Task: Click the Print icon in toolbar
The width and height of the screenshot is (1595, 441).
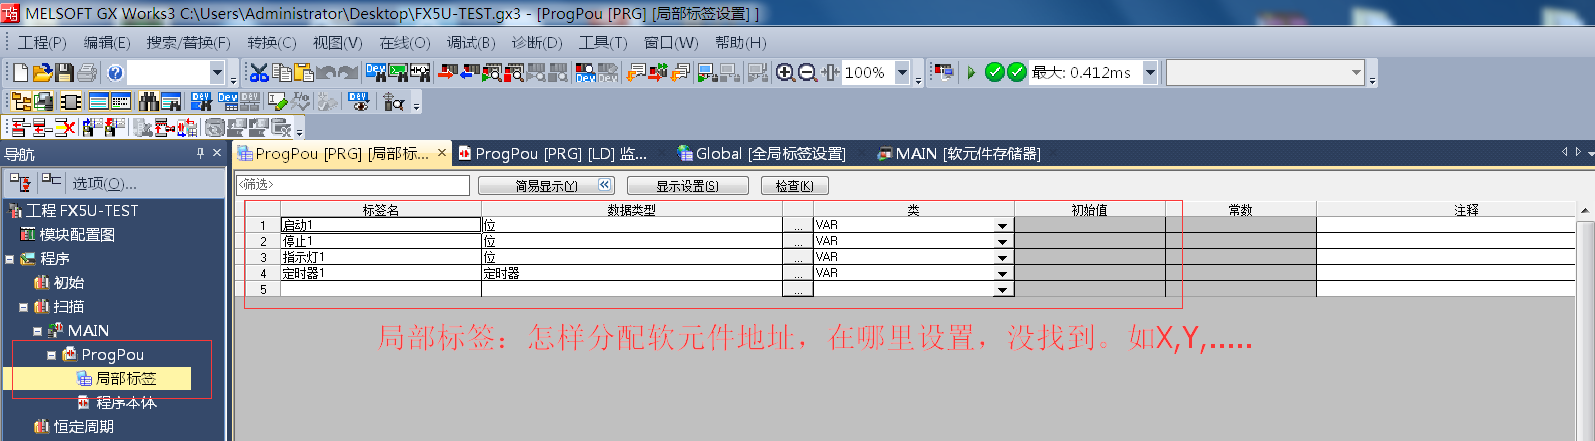Action: [87, 72]
